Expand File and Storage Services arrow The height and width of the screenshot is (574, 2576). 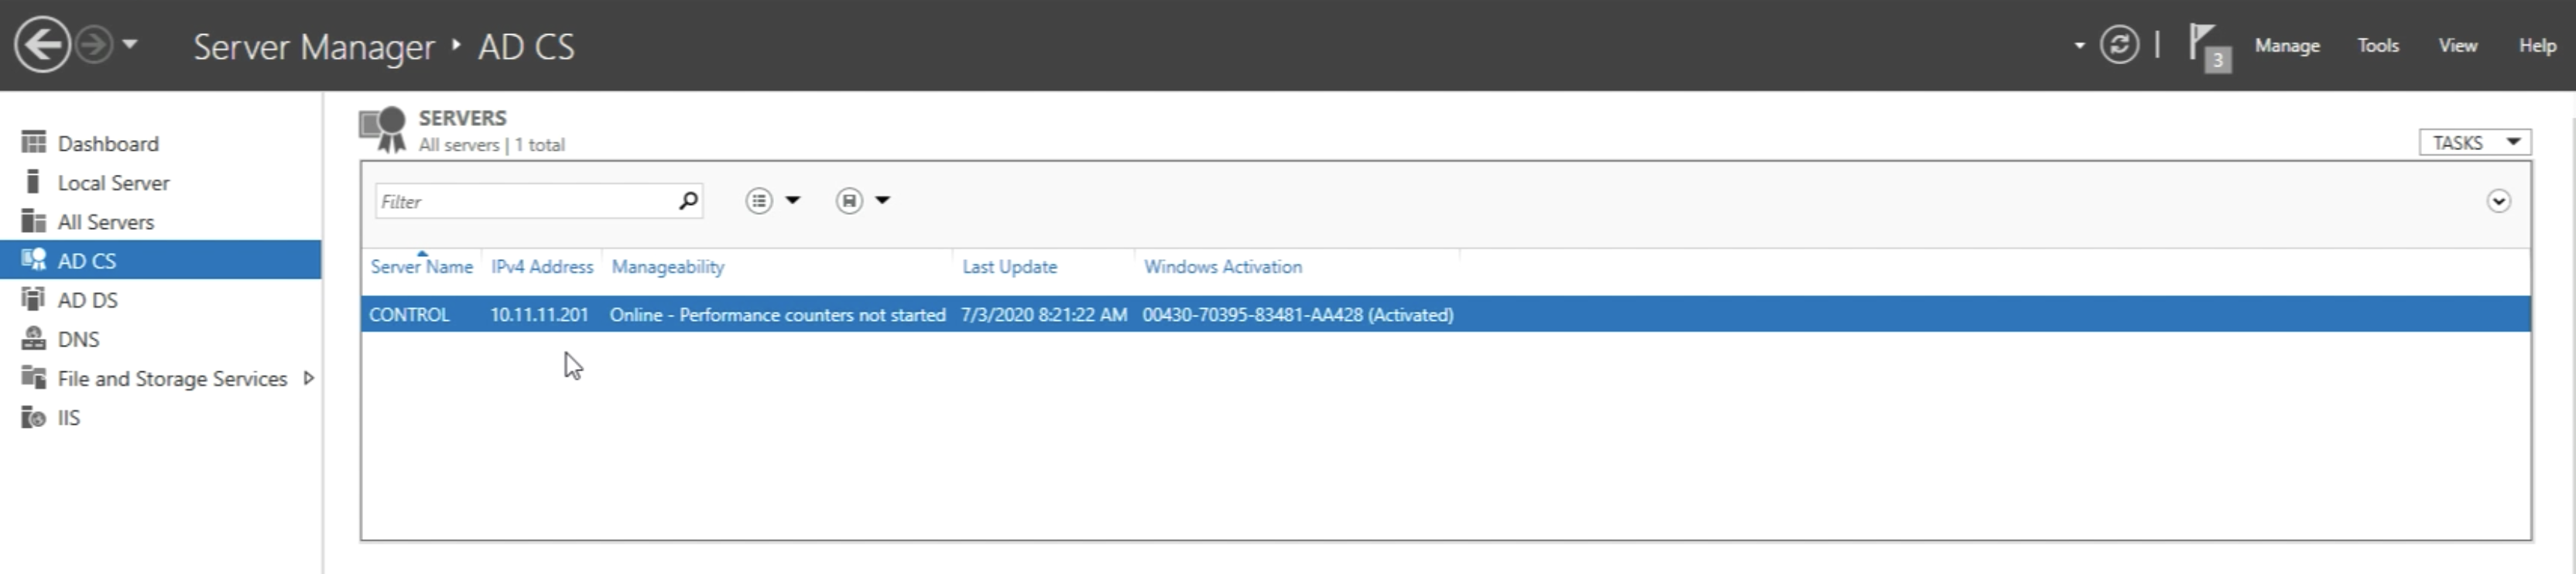309,378
